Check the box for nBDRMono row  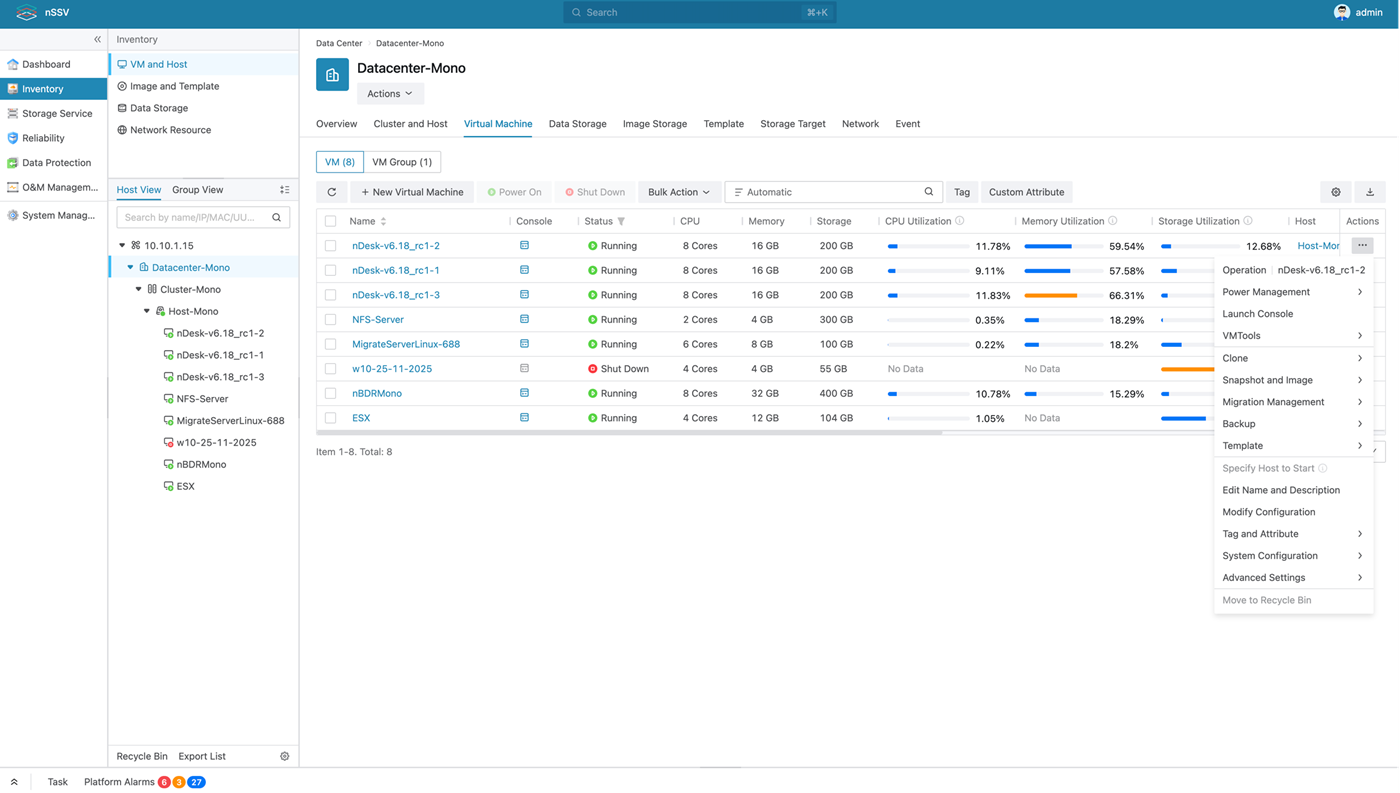click(331, 393)
